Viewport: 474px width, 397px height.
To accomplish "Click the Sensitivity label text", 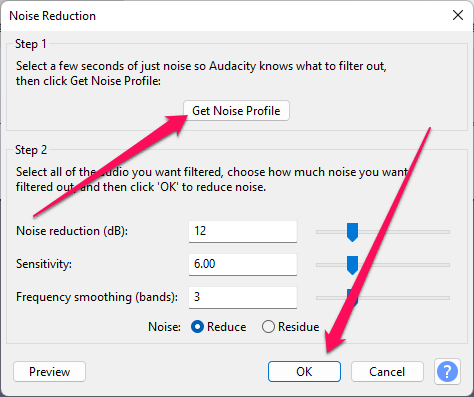I will [44, 264].
